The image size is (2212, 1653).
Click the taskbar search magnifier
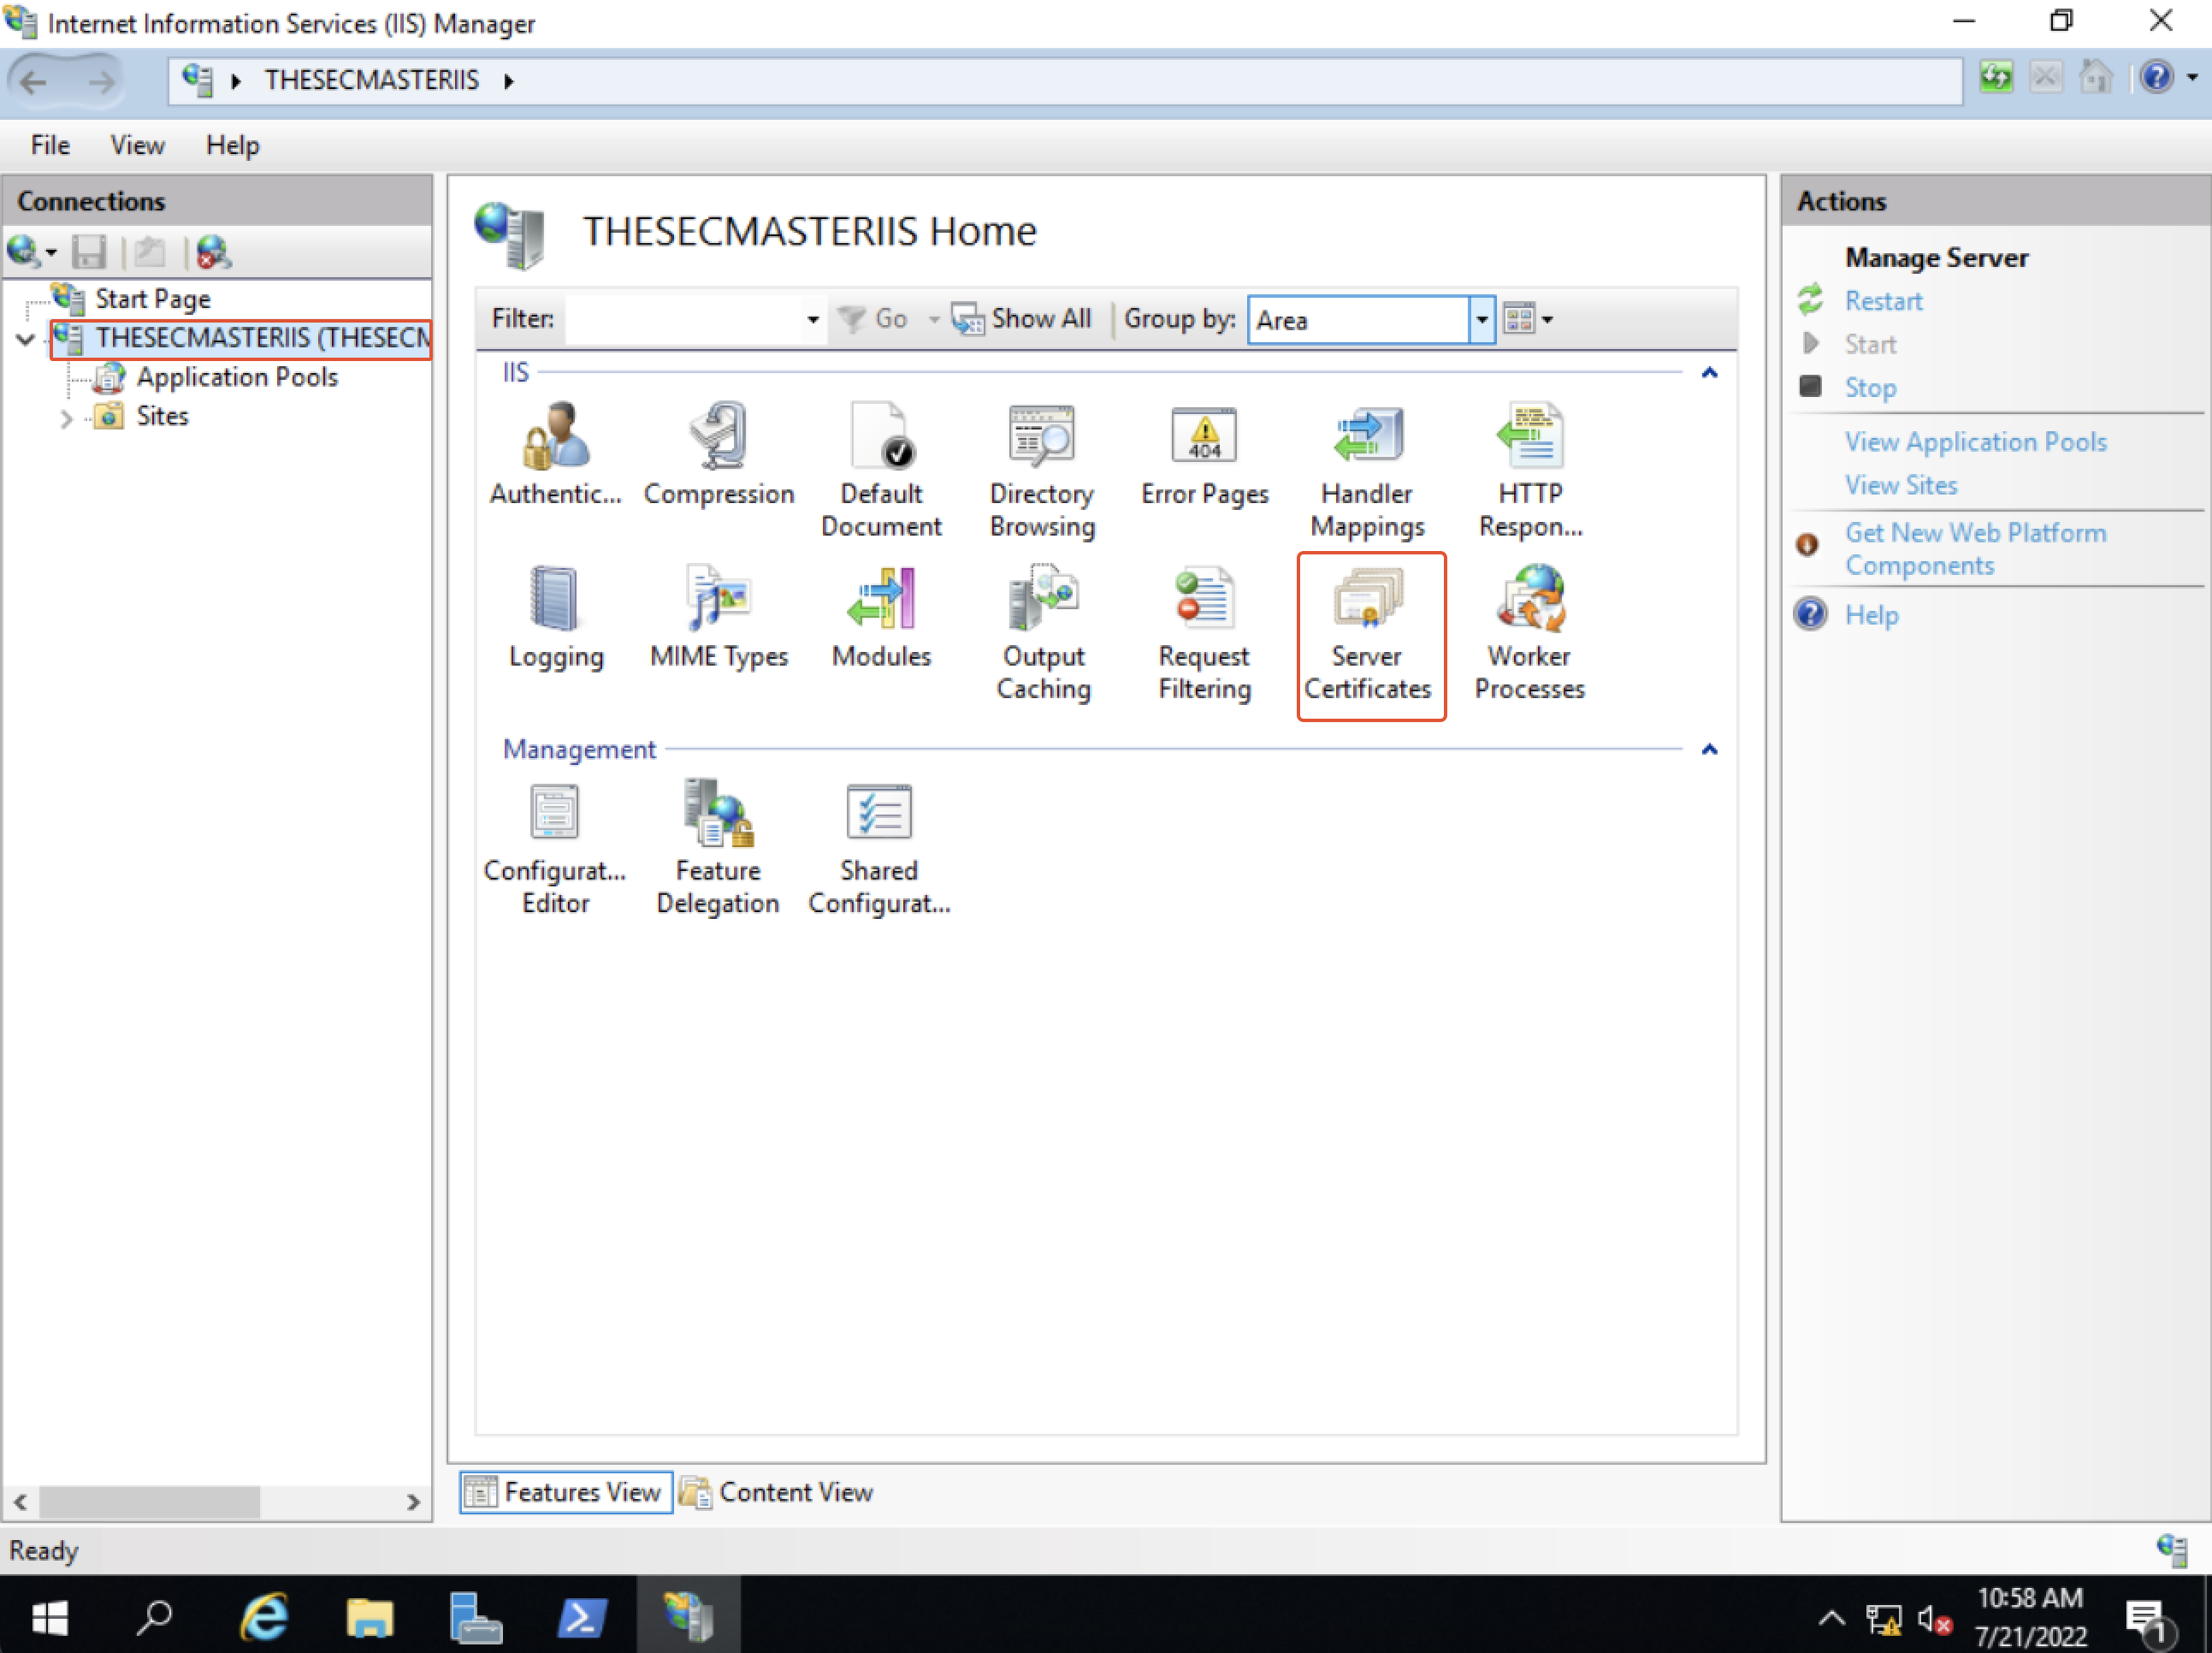(154, 1616)
